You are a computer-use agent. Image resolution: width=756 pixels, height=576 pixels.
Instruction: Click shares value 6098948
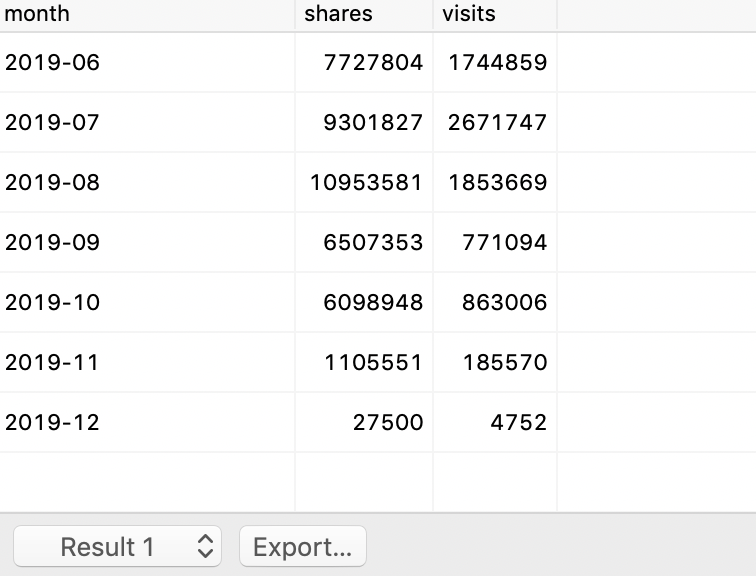point(373,302)
